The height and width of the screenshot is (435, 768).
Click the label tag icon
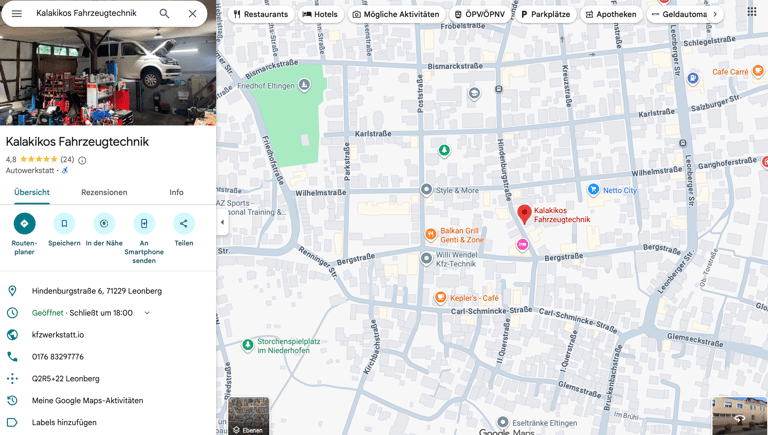[12, 422]
